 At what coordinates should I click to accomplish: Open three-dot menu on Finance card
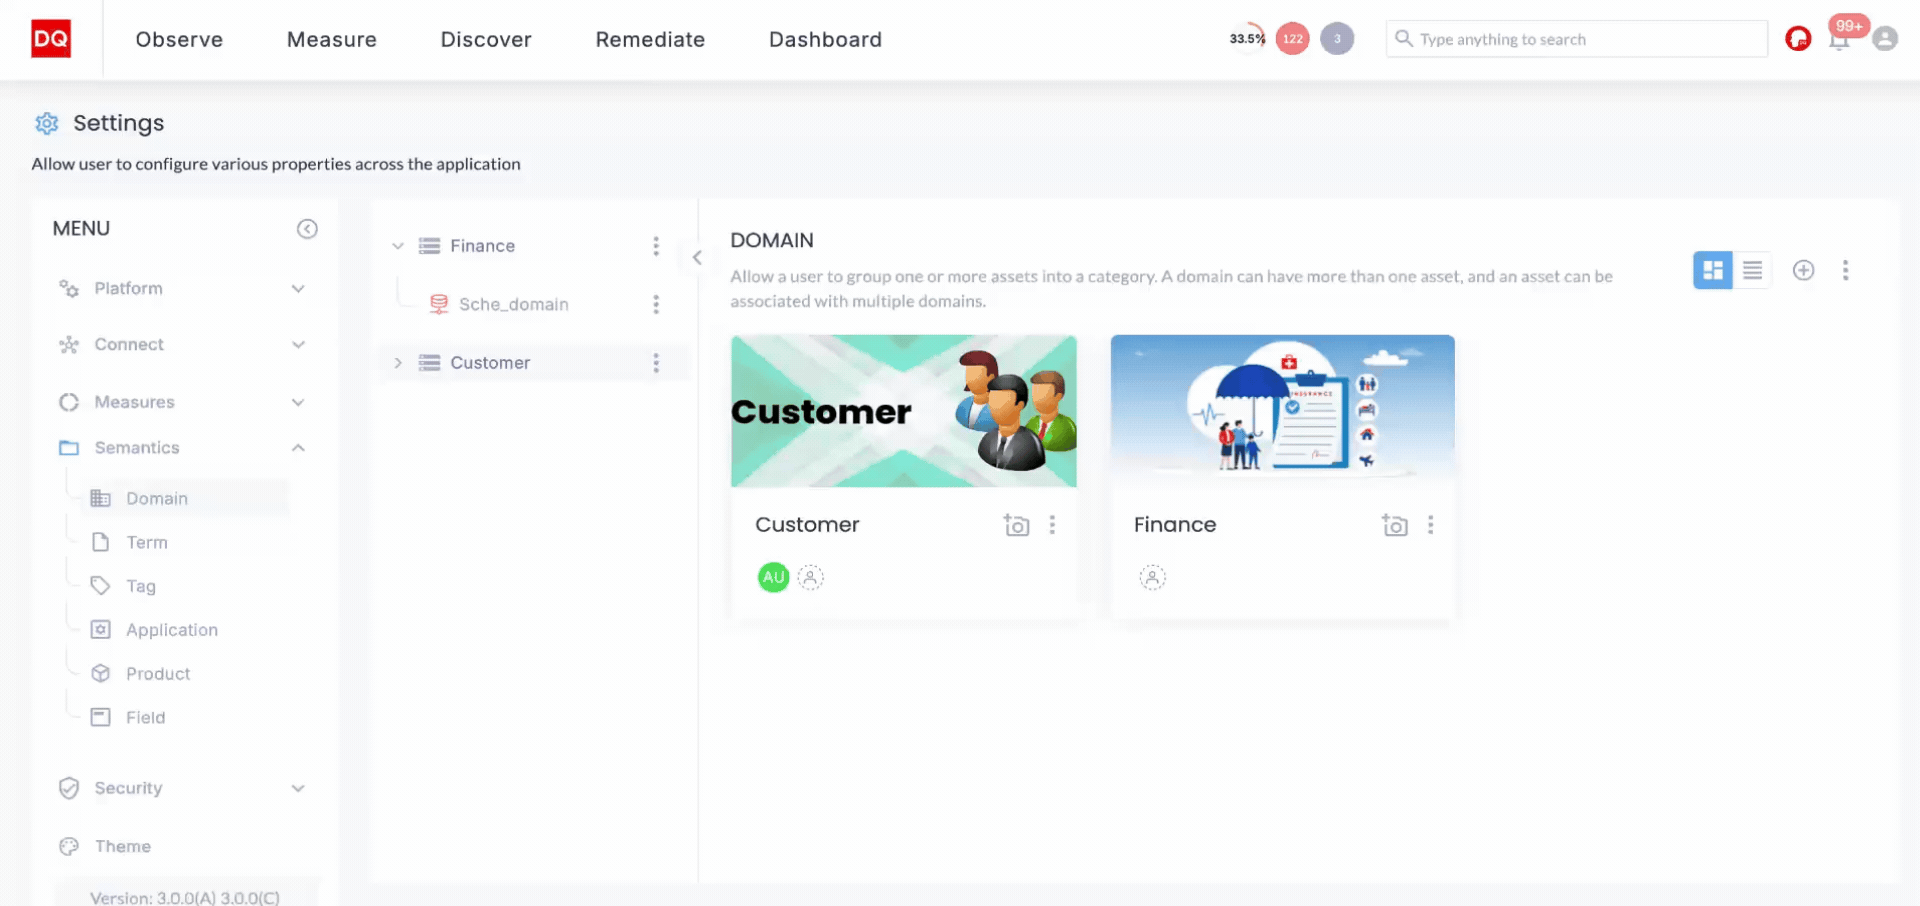pos(1430,525)
